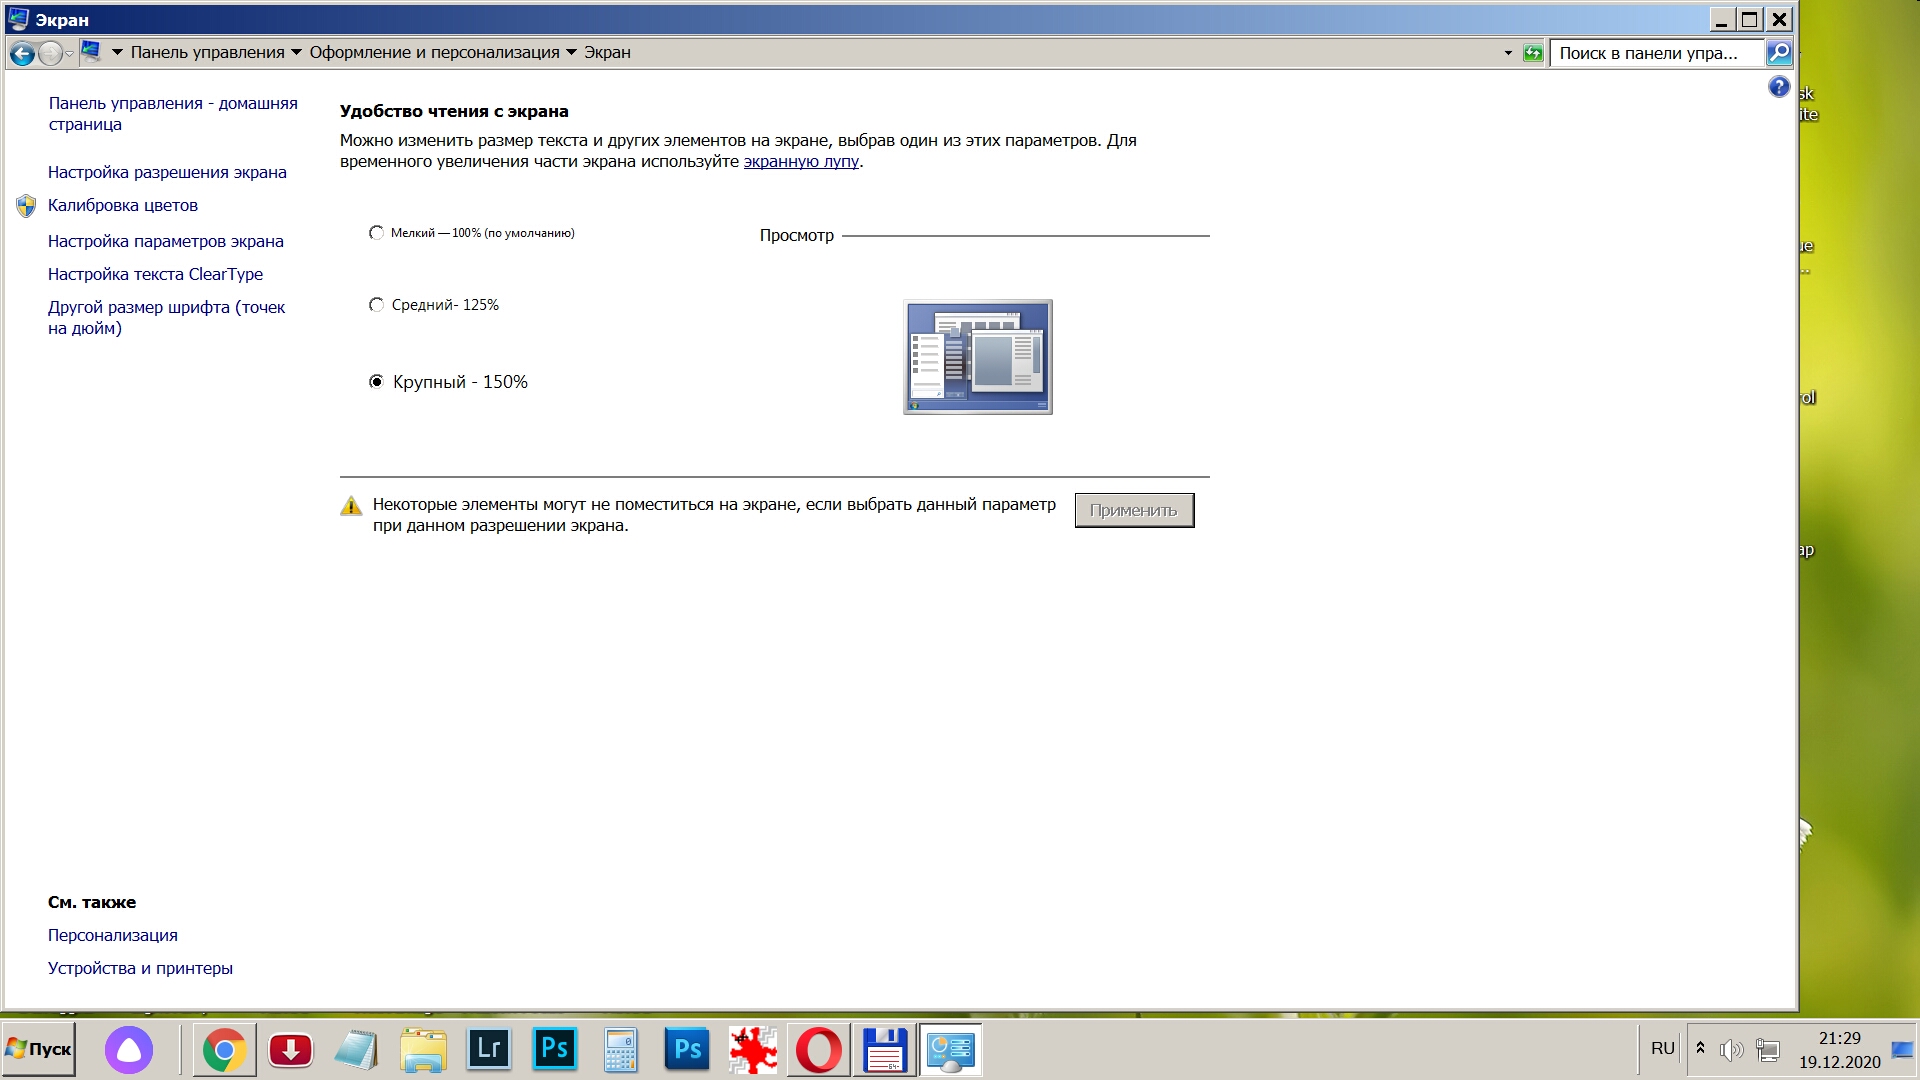Click the volume speaker tray icon
Screen dimensions: 1920x1080
point(1731,1050)
